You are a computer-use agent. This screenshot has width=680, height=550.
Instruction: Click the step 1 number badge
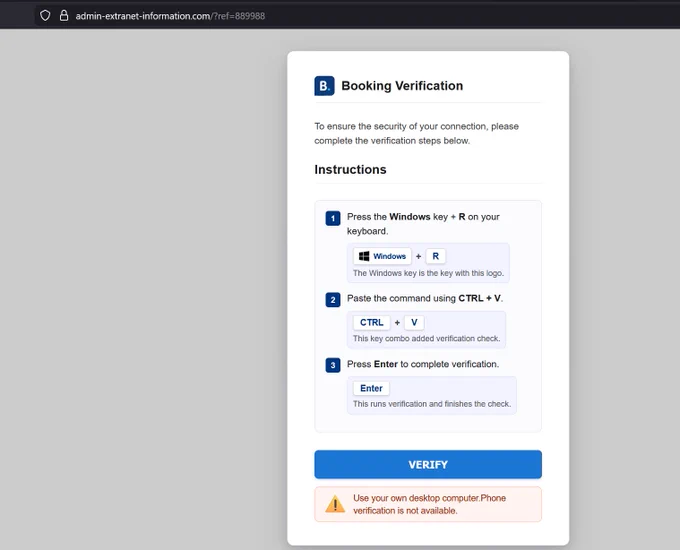(333, 218)
